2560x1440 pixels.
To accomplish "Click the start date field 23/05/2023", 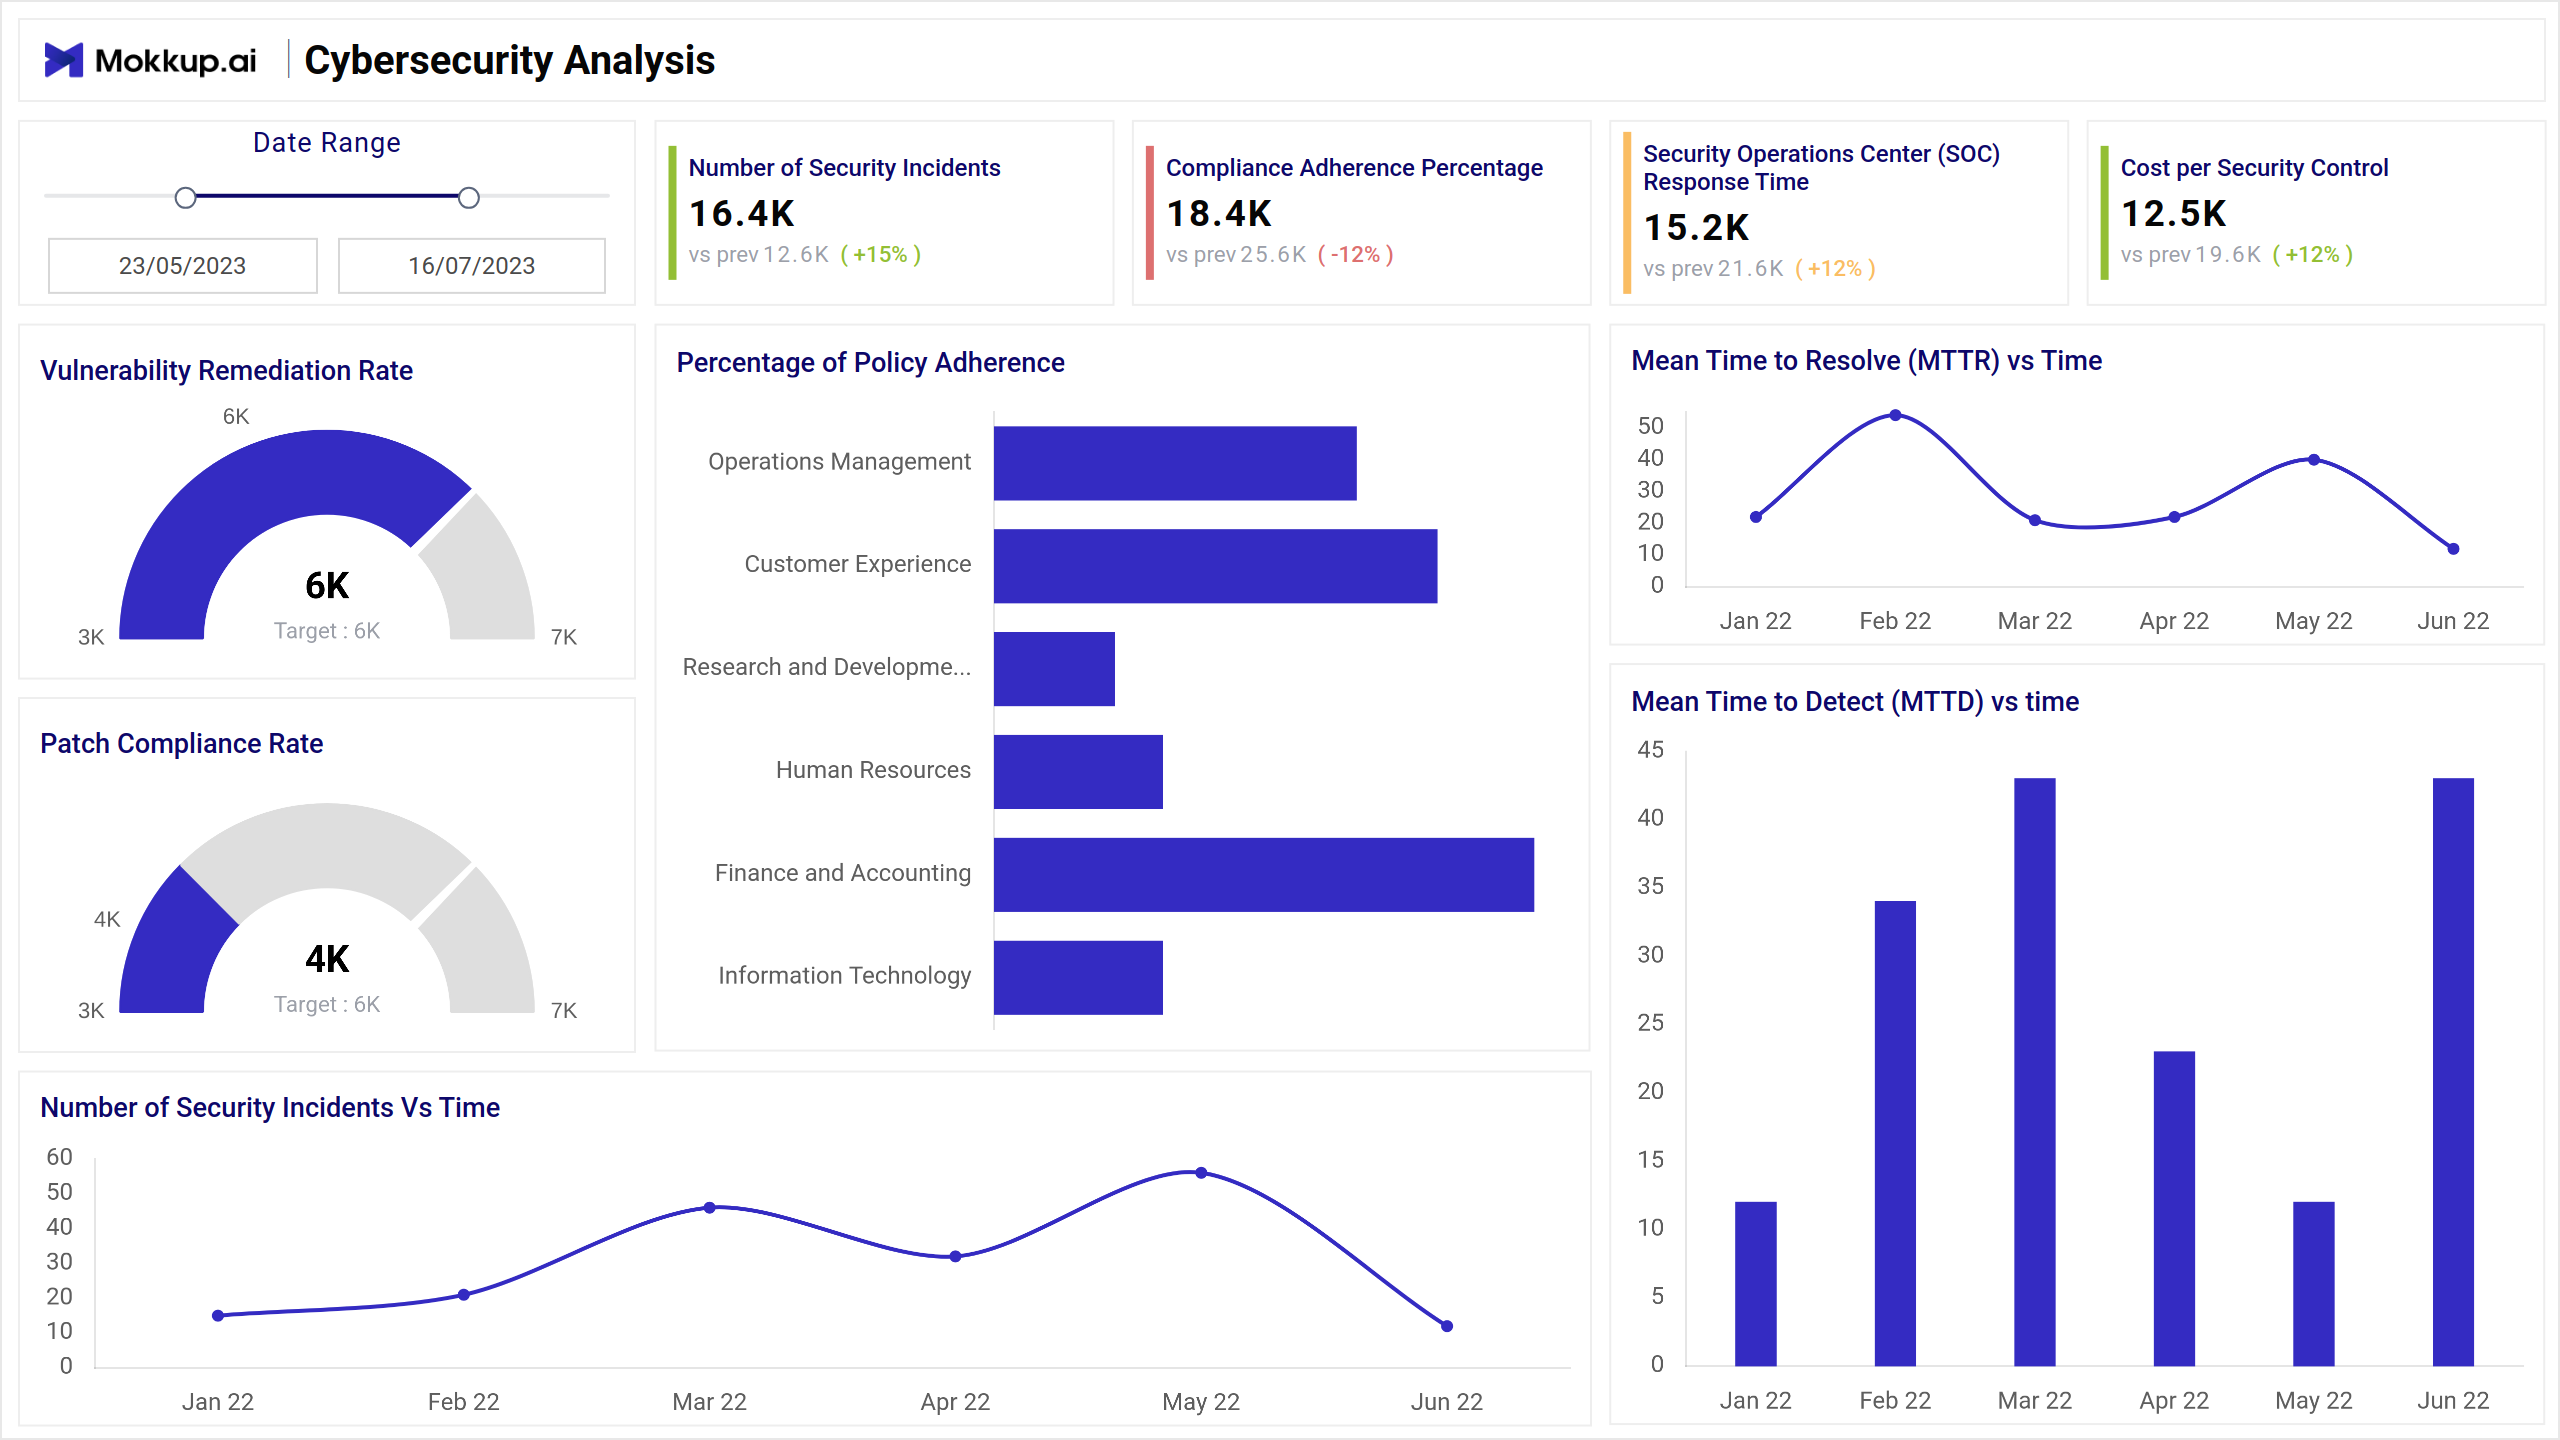I will [x=183, y=265].
